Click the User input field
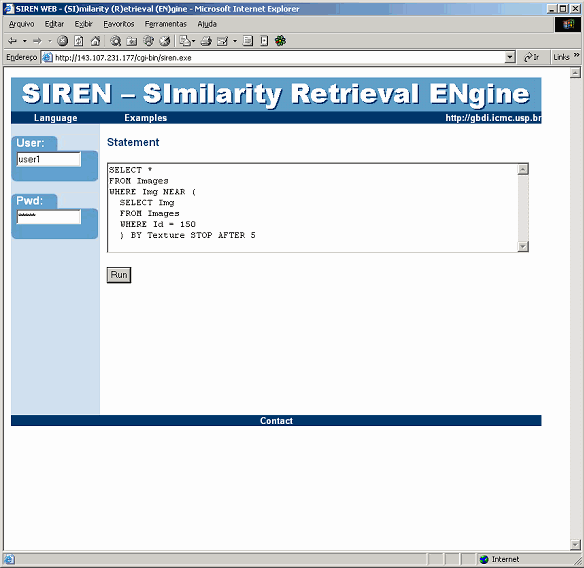Screen dimensions: 584x568 [x=49, y=159]
